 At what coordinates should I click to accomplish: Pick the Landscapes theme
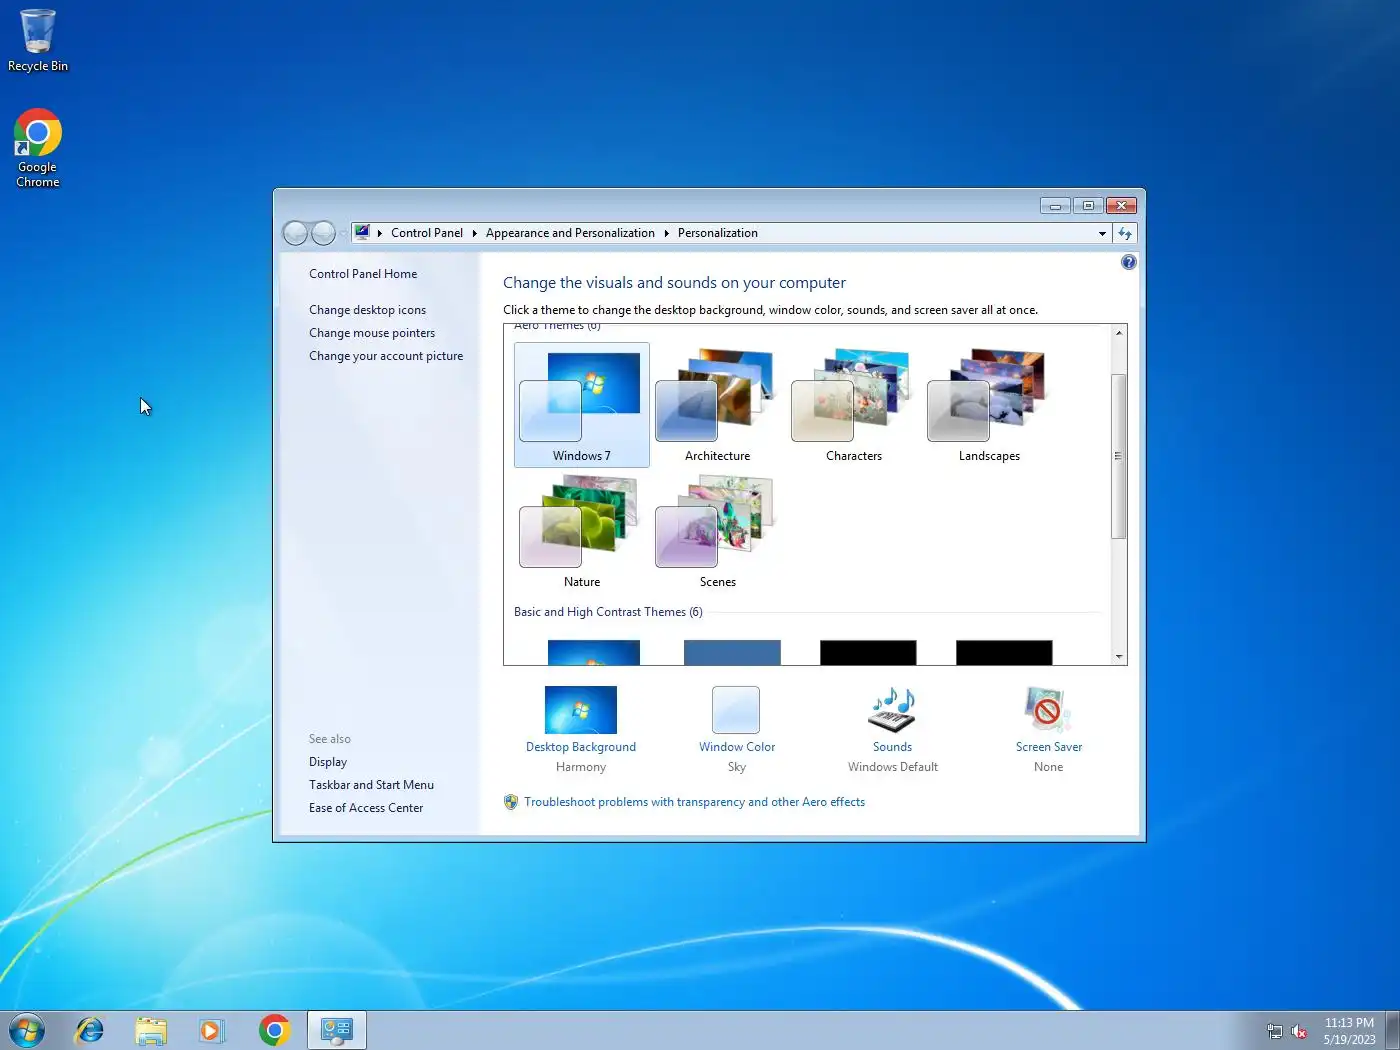click(989, 405)
